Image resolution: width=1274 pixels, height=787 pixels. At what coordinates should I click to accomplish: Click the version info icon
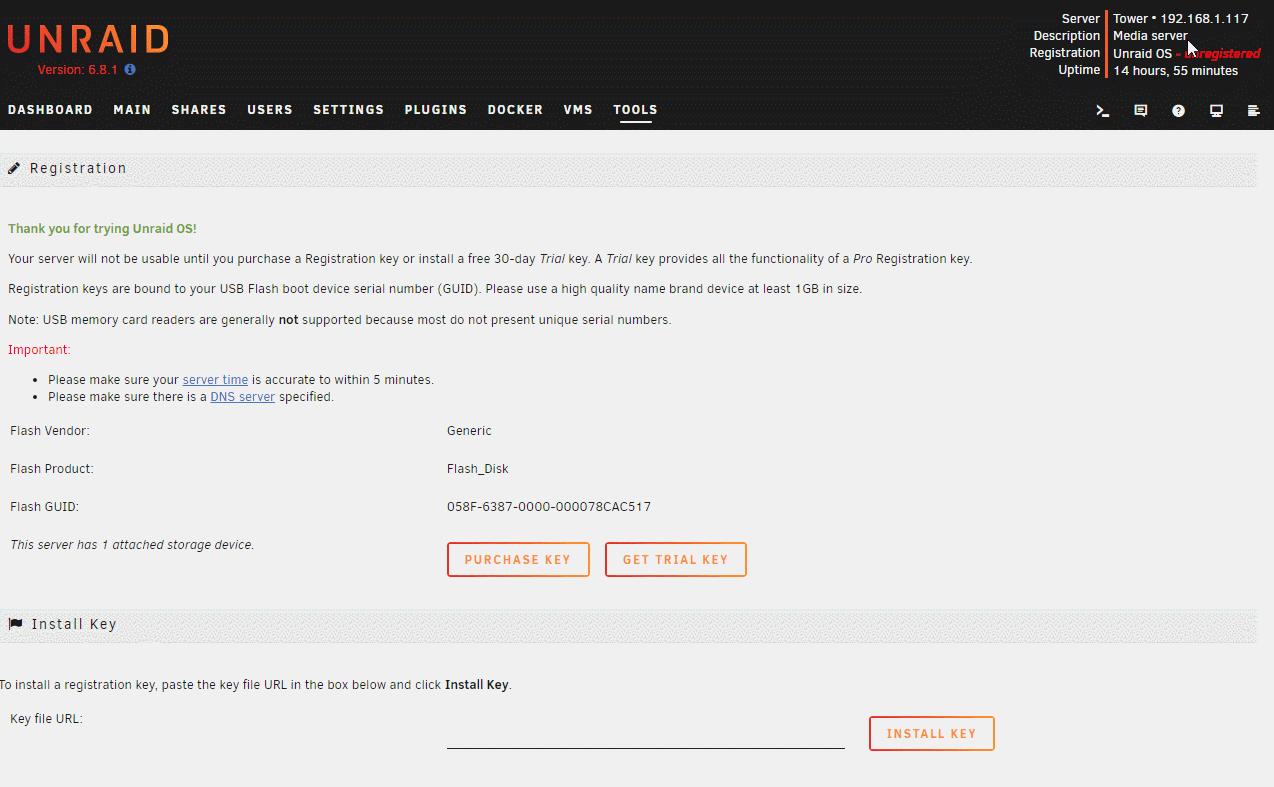click(130, 70)
